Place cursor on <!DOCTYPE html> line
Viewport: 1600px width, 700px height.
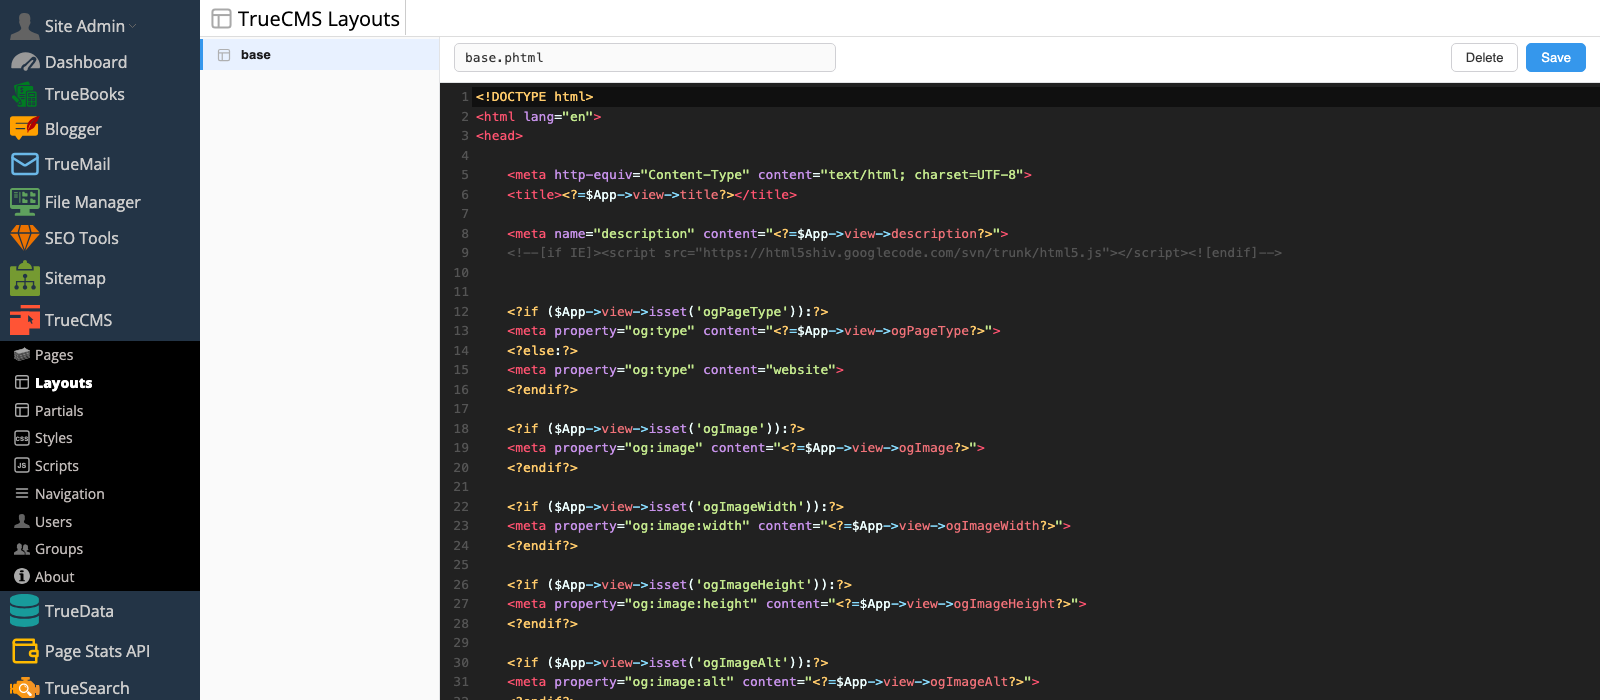click(535, 97)
